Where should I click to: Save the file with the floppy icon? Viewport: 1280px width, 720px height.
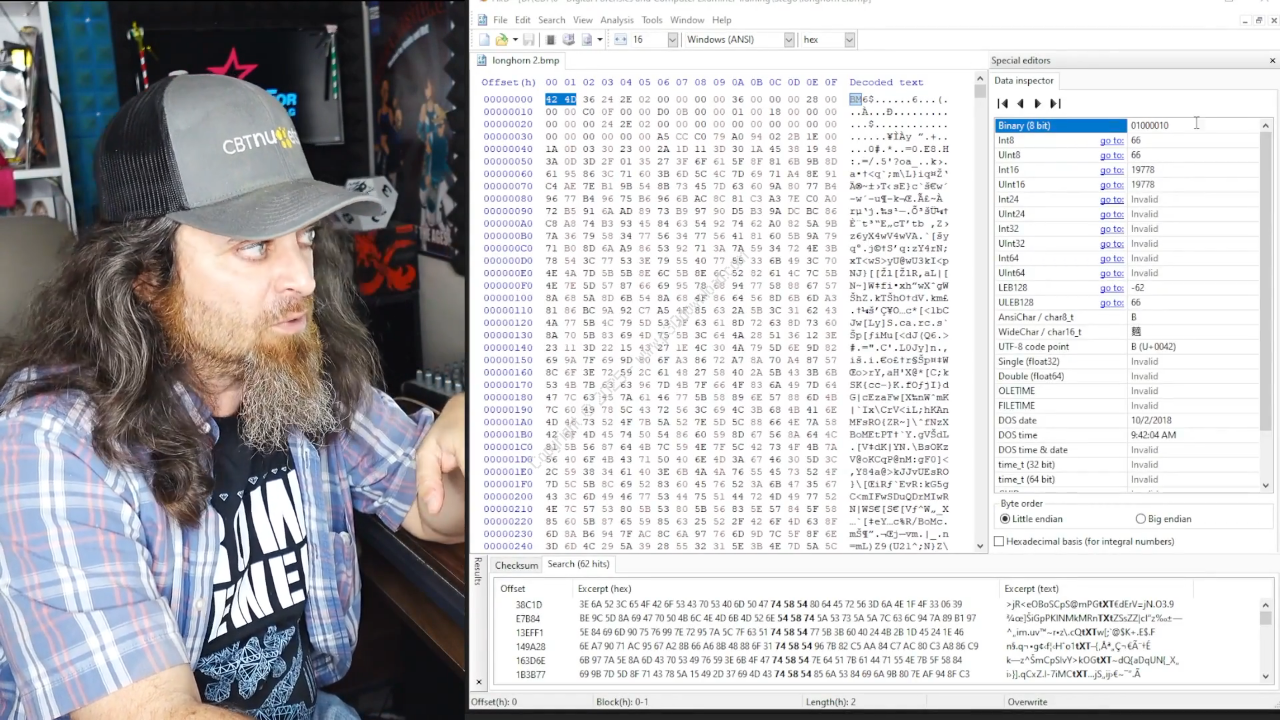528,40
